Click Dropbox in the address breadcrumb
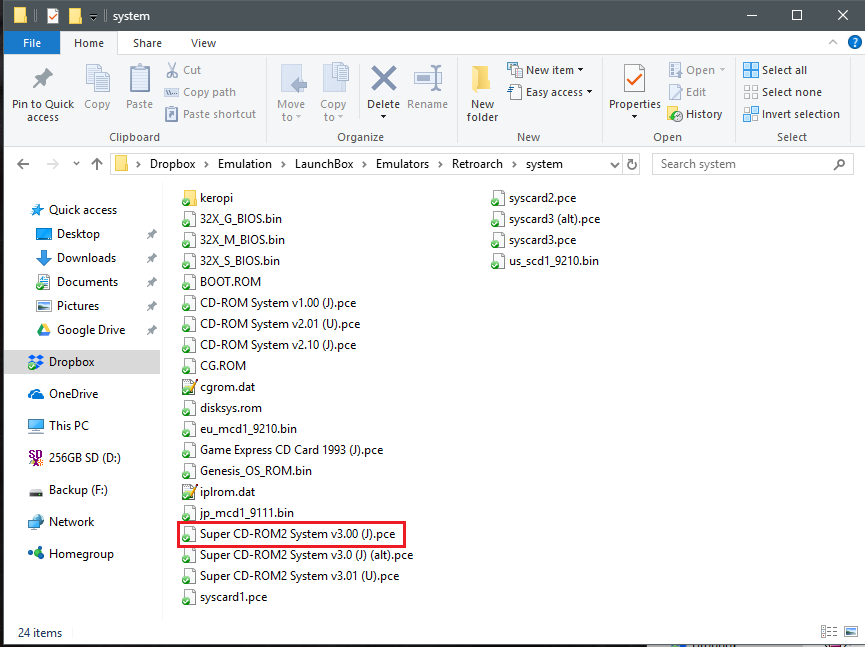 (x=173, y=164)
